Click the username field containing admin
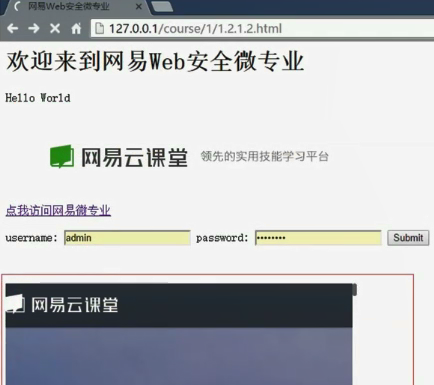Screen dimensions: 434x385 tap(127, 238)
